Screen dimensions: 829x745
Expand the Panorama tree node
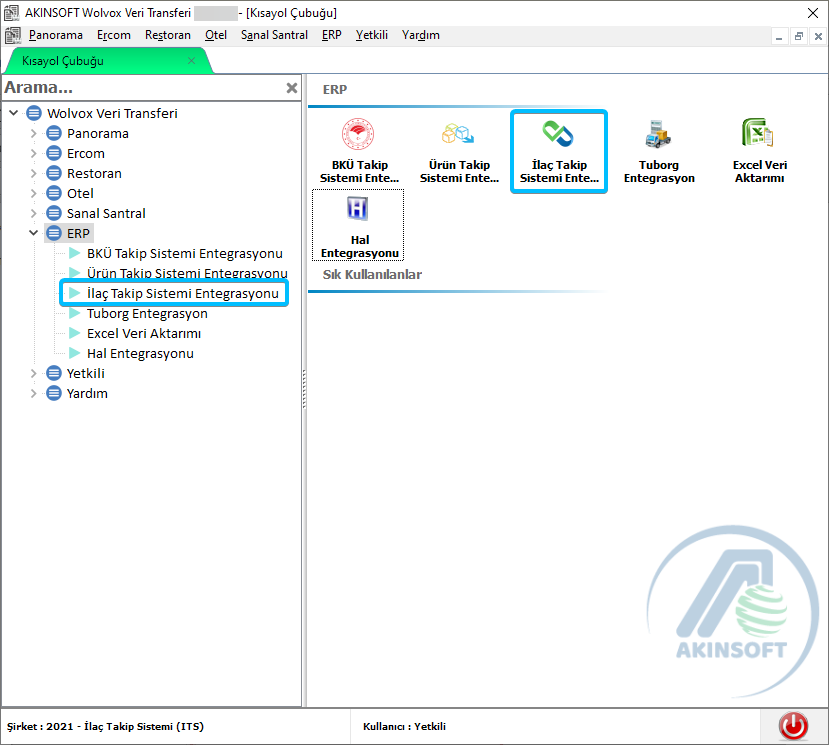(33, 133)
